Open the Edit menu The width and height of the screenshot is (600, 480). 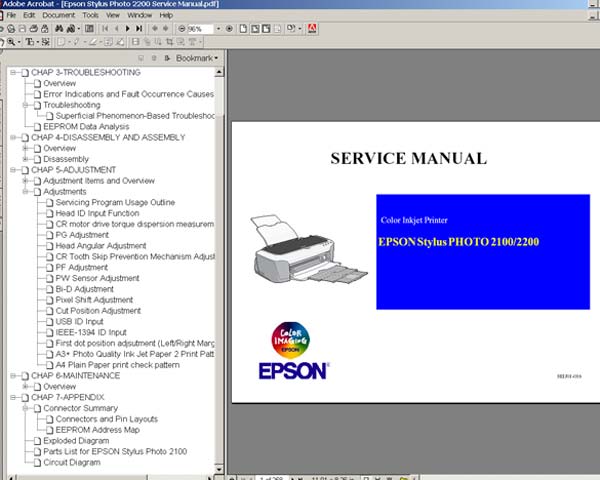[x=29, y=15]
